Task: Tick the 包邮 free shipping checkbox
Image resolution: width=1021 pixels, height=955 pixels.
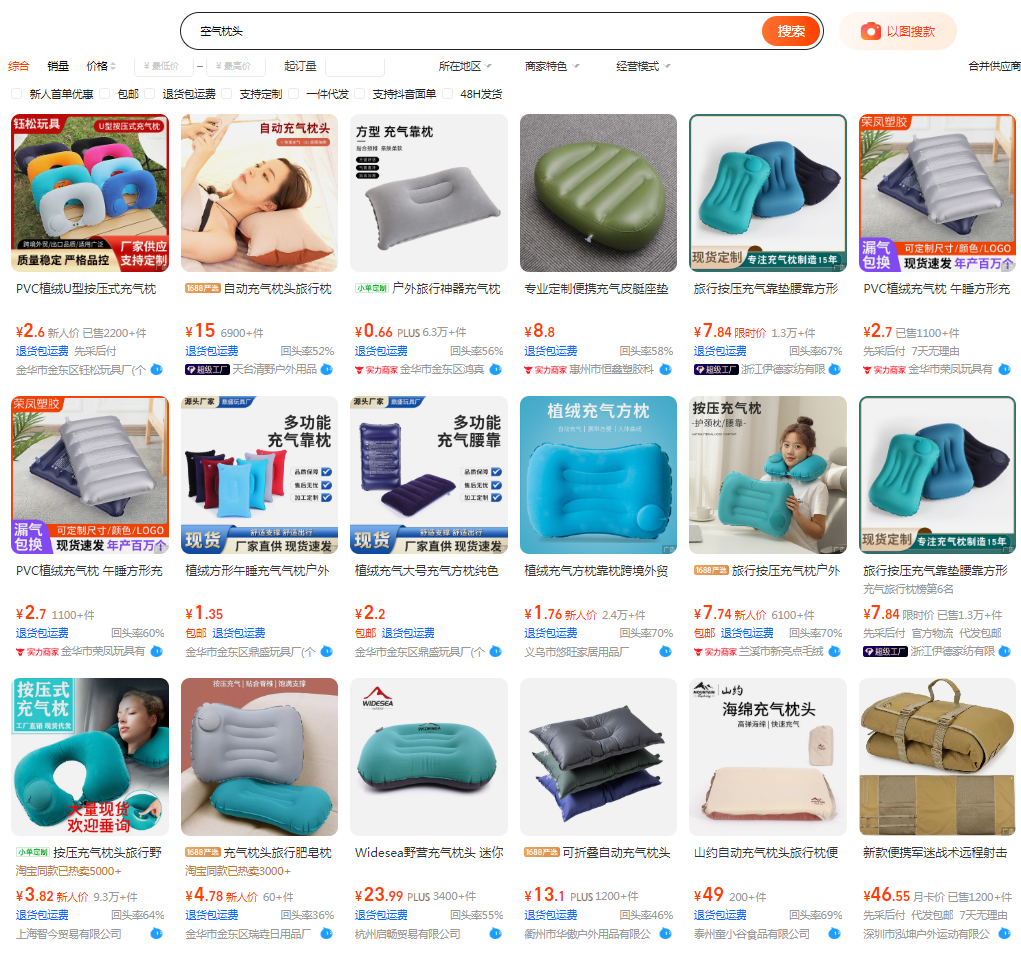Action: [x=105, y=94]
